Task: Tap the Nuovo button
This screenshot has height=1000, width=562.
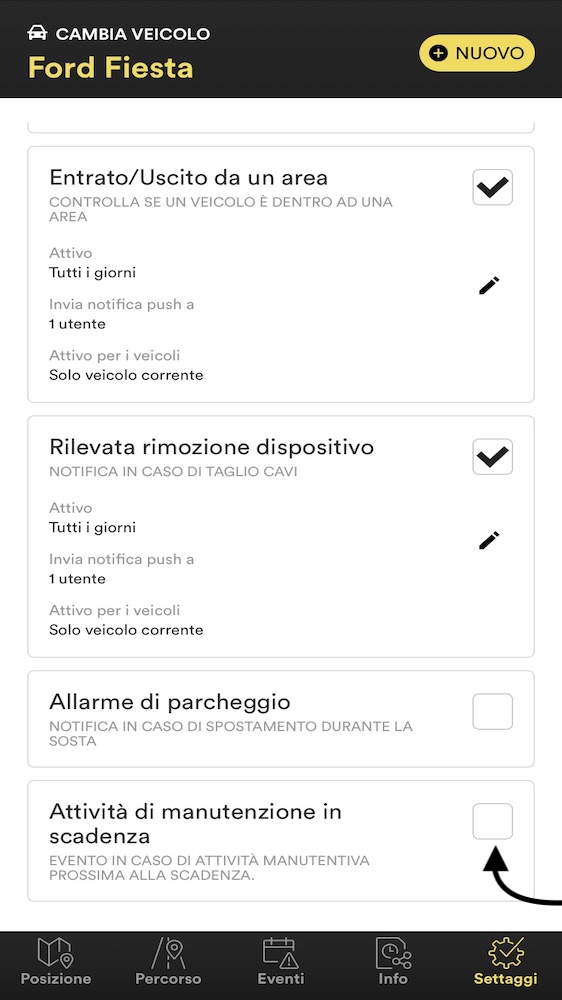Action: click(x=477, y=53)
